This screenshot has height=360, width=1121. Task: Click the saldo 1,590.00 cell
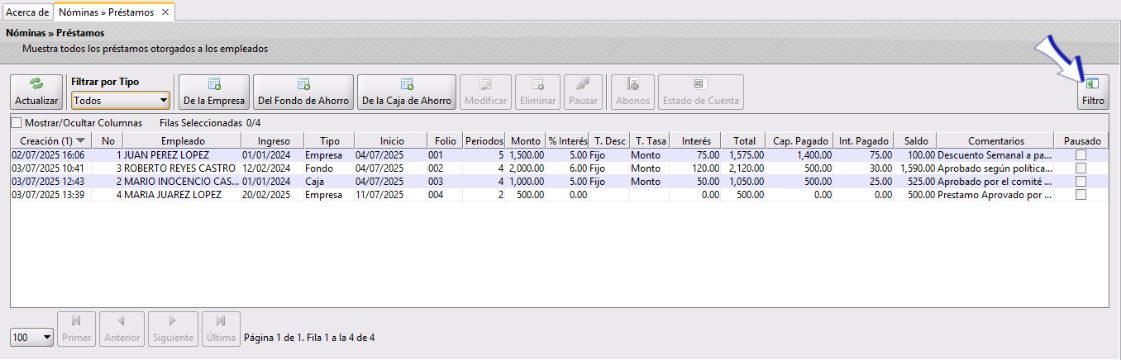[x=915, y=168]
